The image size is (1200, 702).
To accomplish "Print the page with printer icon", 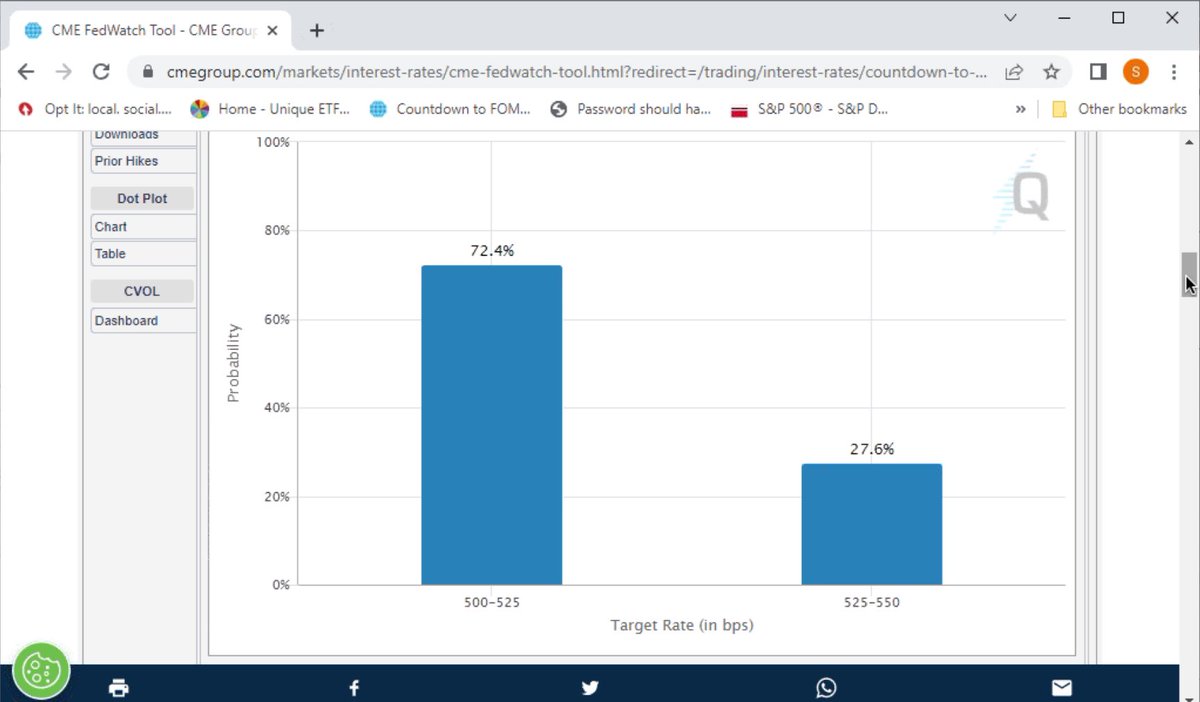I will point(118,687).
